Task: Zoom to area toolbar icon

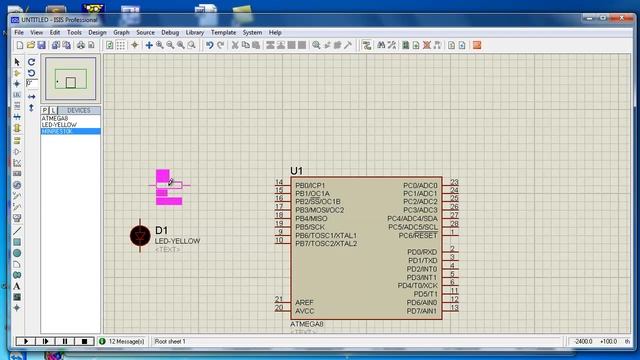Action: click(191, 45)
